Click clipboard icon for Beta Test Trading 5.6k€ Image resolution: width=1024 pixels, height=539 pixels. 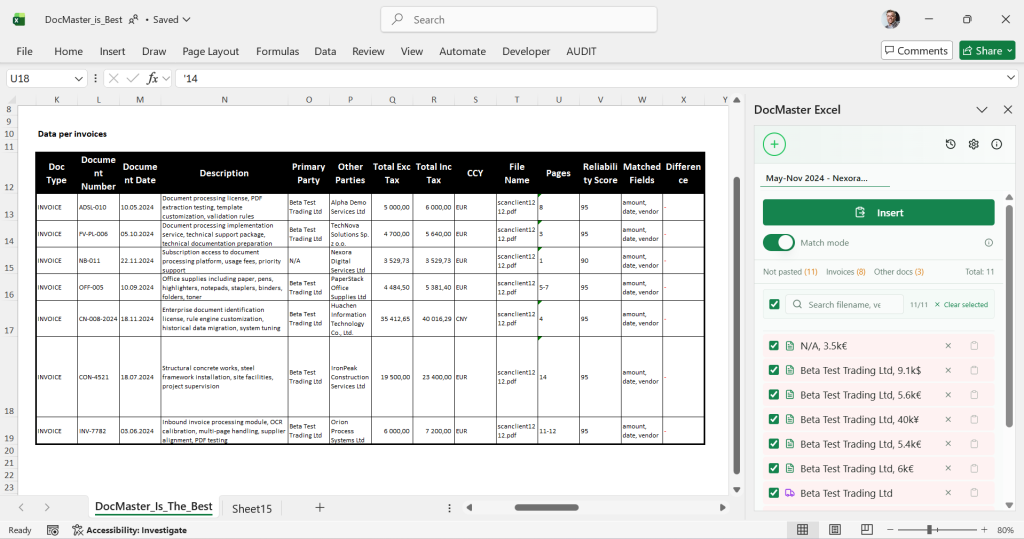[x=974, y=395]
